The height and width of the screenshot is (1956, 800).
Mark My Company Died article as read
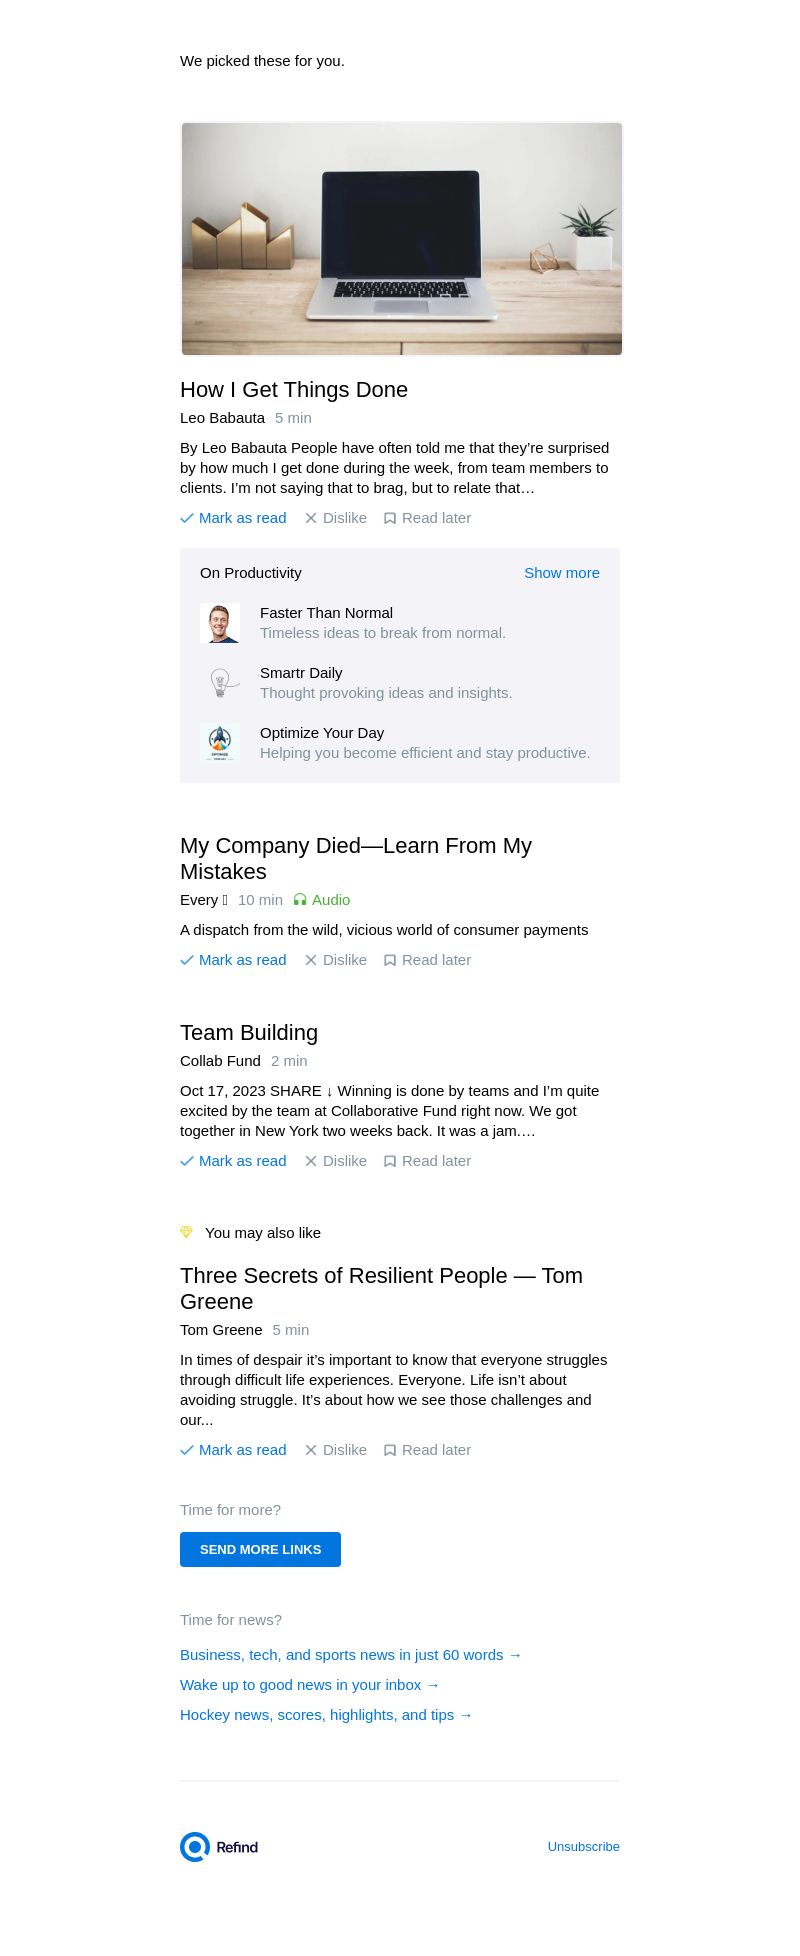point(233,960)
